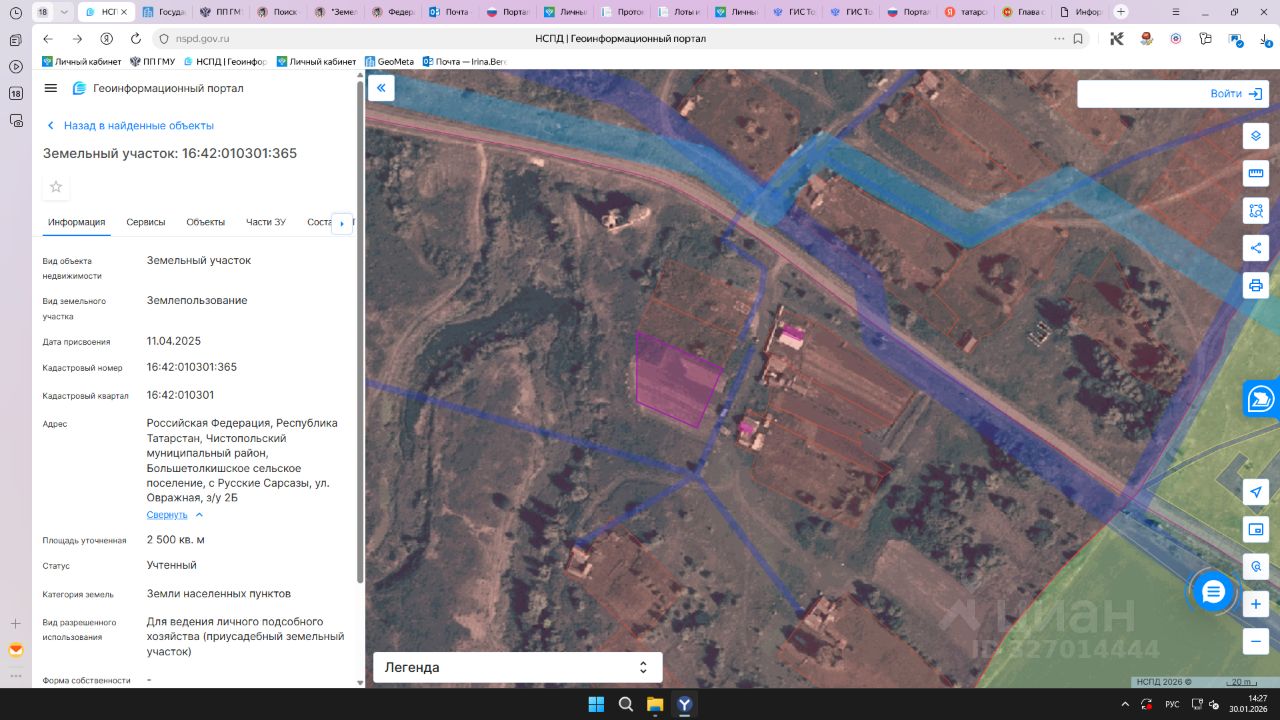This screenshot has width=1280, height=720.
Task: Activate the ruler measurement tool
Action: pyautogui.click(x=1256, y=174)
